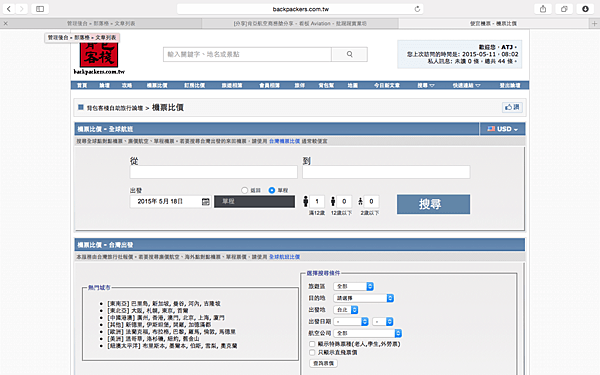Click the [東南亞] popular cities row

tap(164, 303)
